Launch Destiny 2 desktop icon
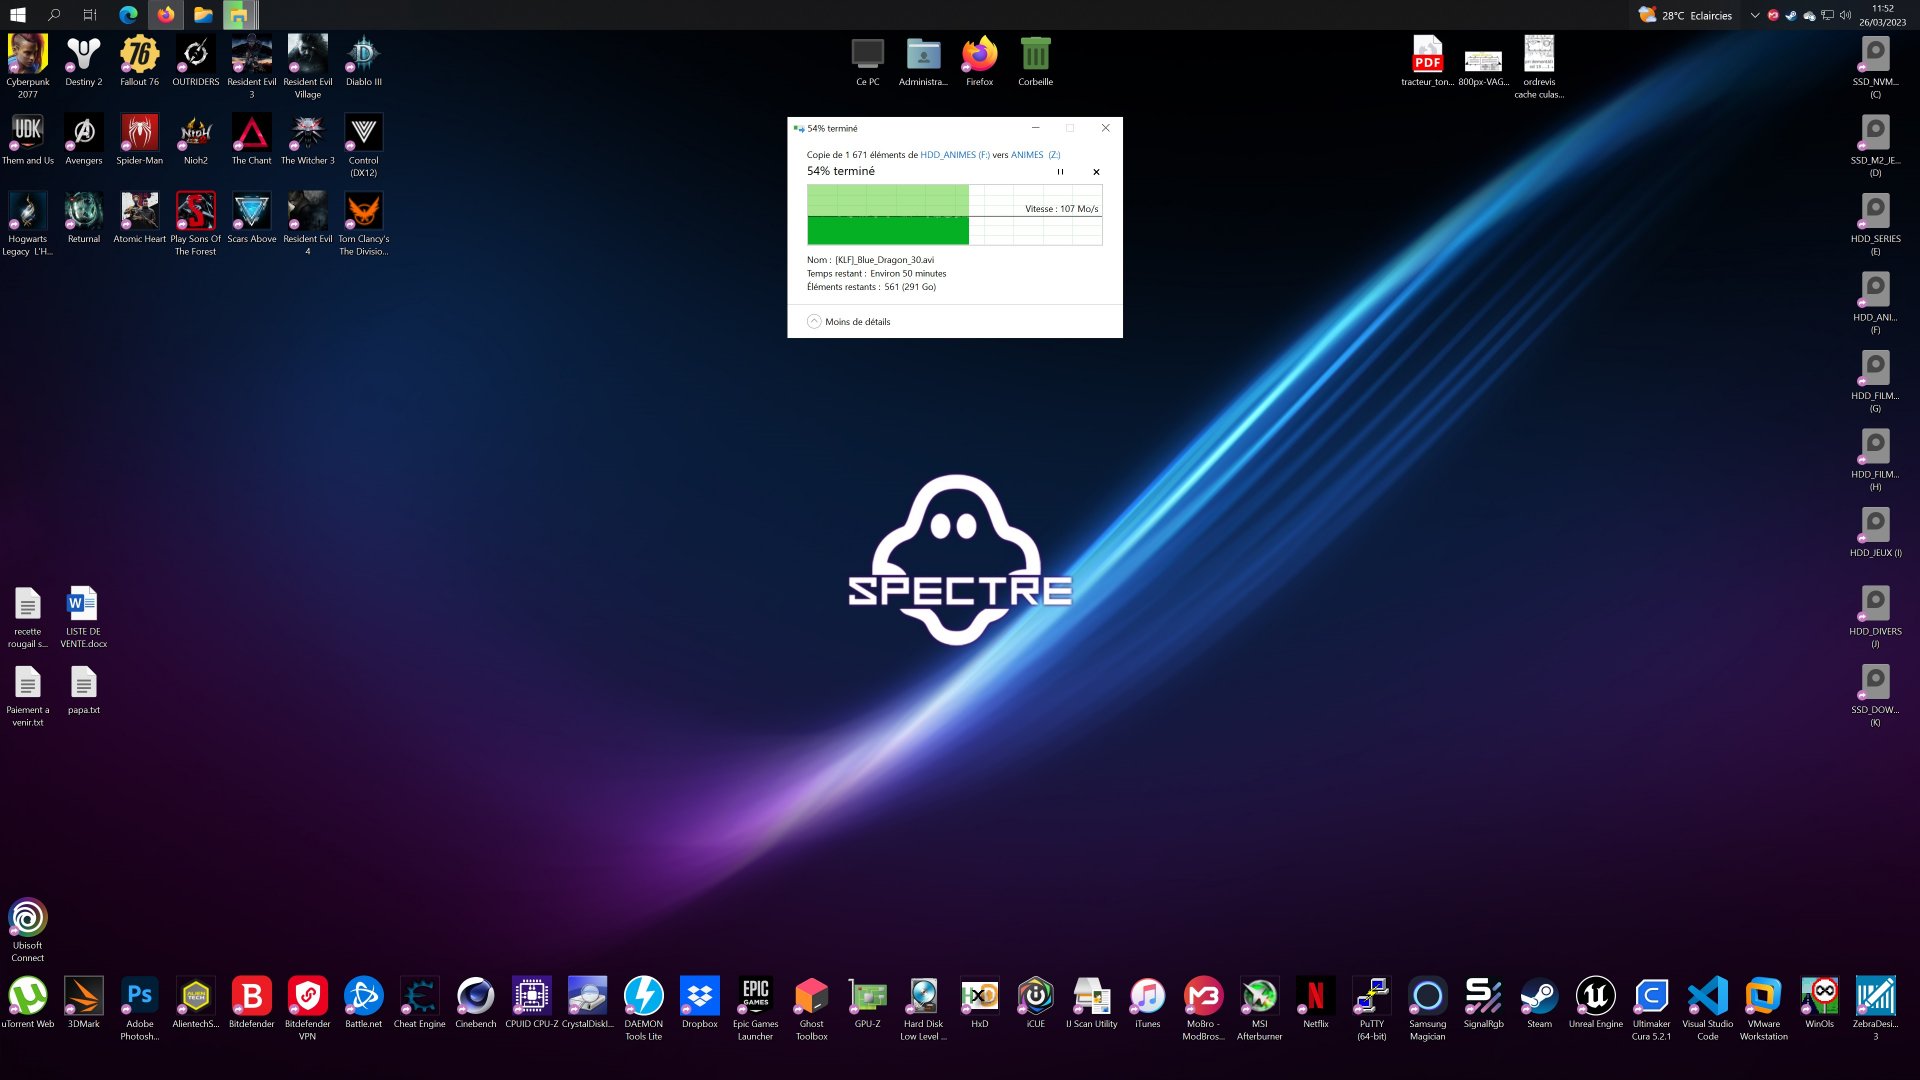Screen dimensions: 1920x1080 pos(84,60)
